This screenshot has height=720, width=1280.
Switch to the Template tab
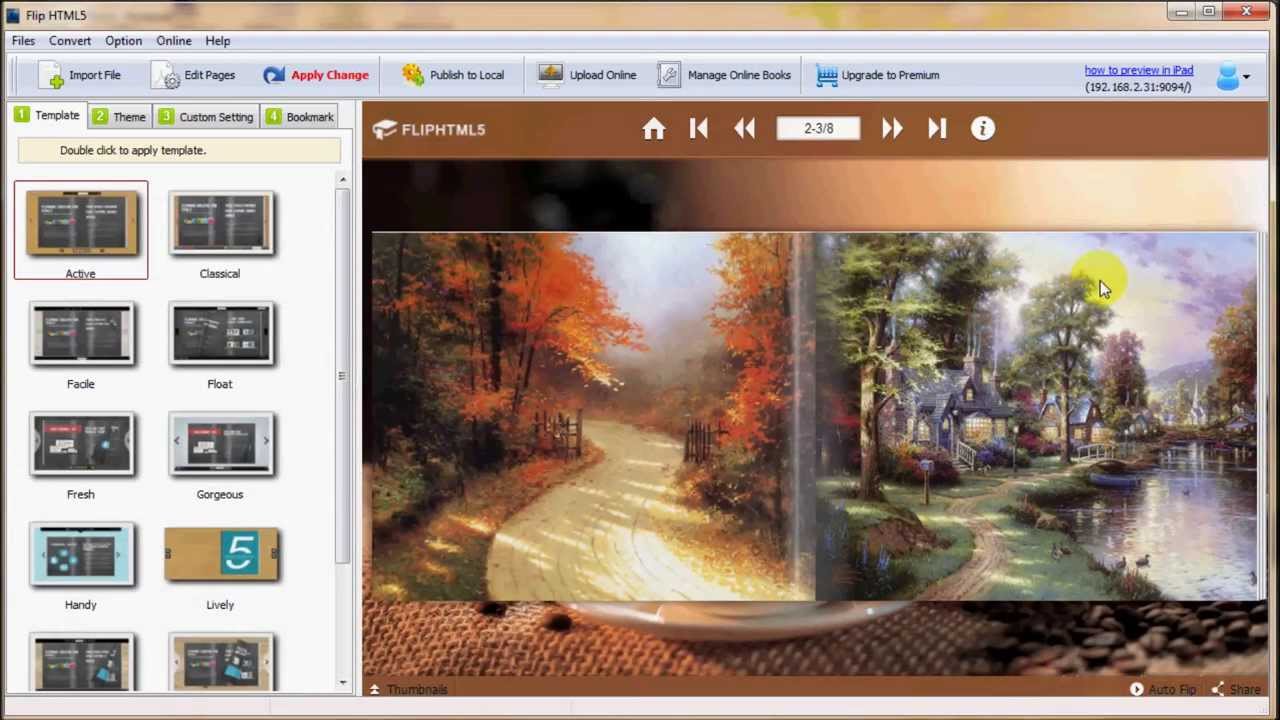click(47, 116)
